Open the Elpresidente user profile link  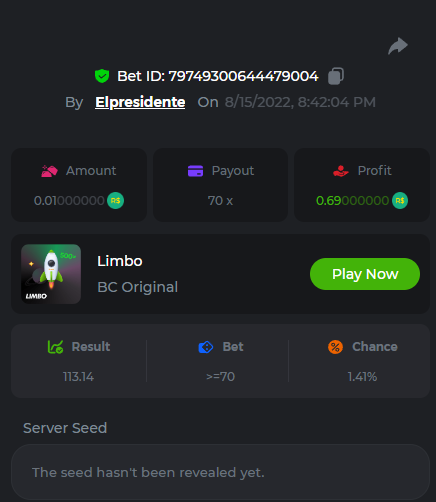(x=140, y=102)
